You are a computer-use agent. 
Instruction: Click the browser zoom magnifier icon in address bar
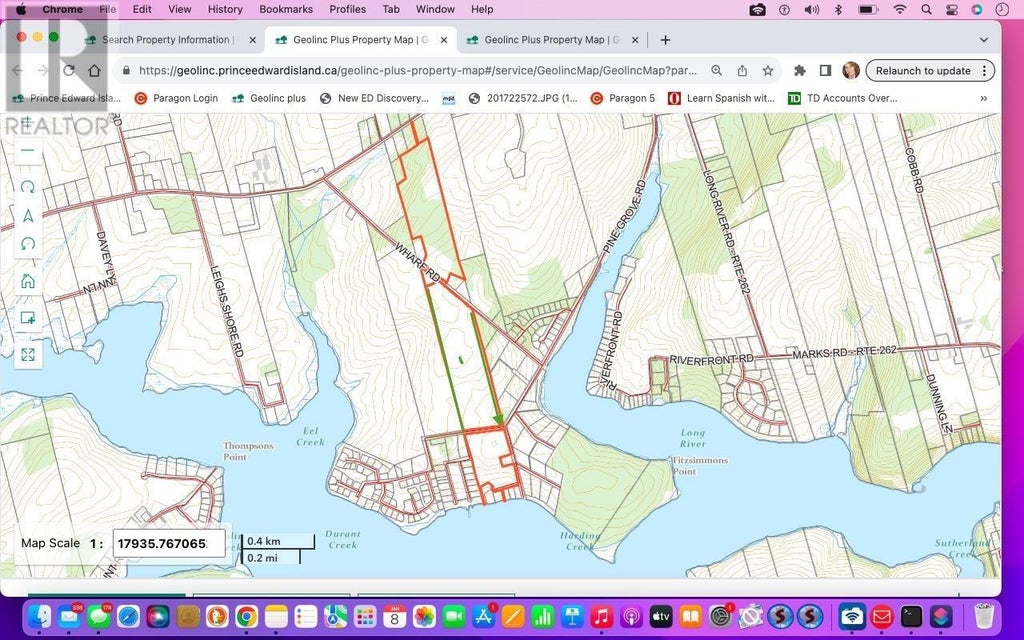[x=716, y=71]
